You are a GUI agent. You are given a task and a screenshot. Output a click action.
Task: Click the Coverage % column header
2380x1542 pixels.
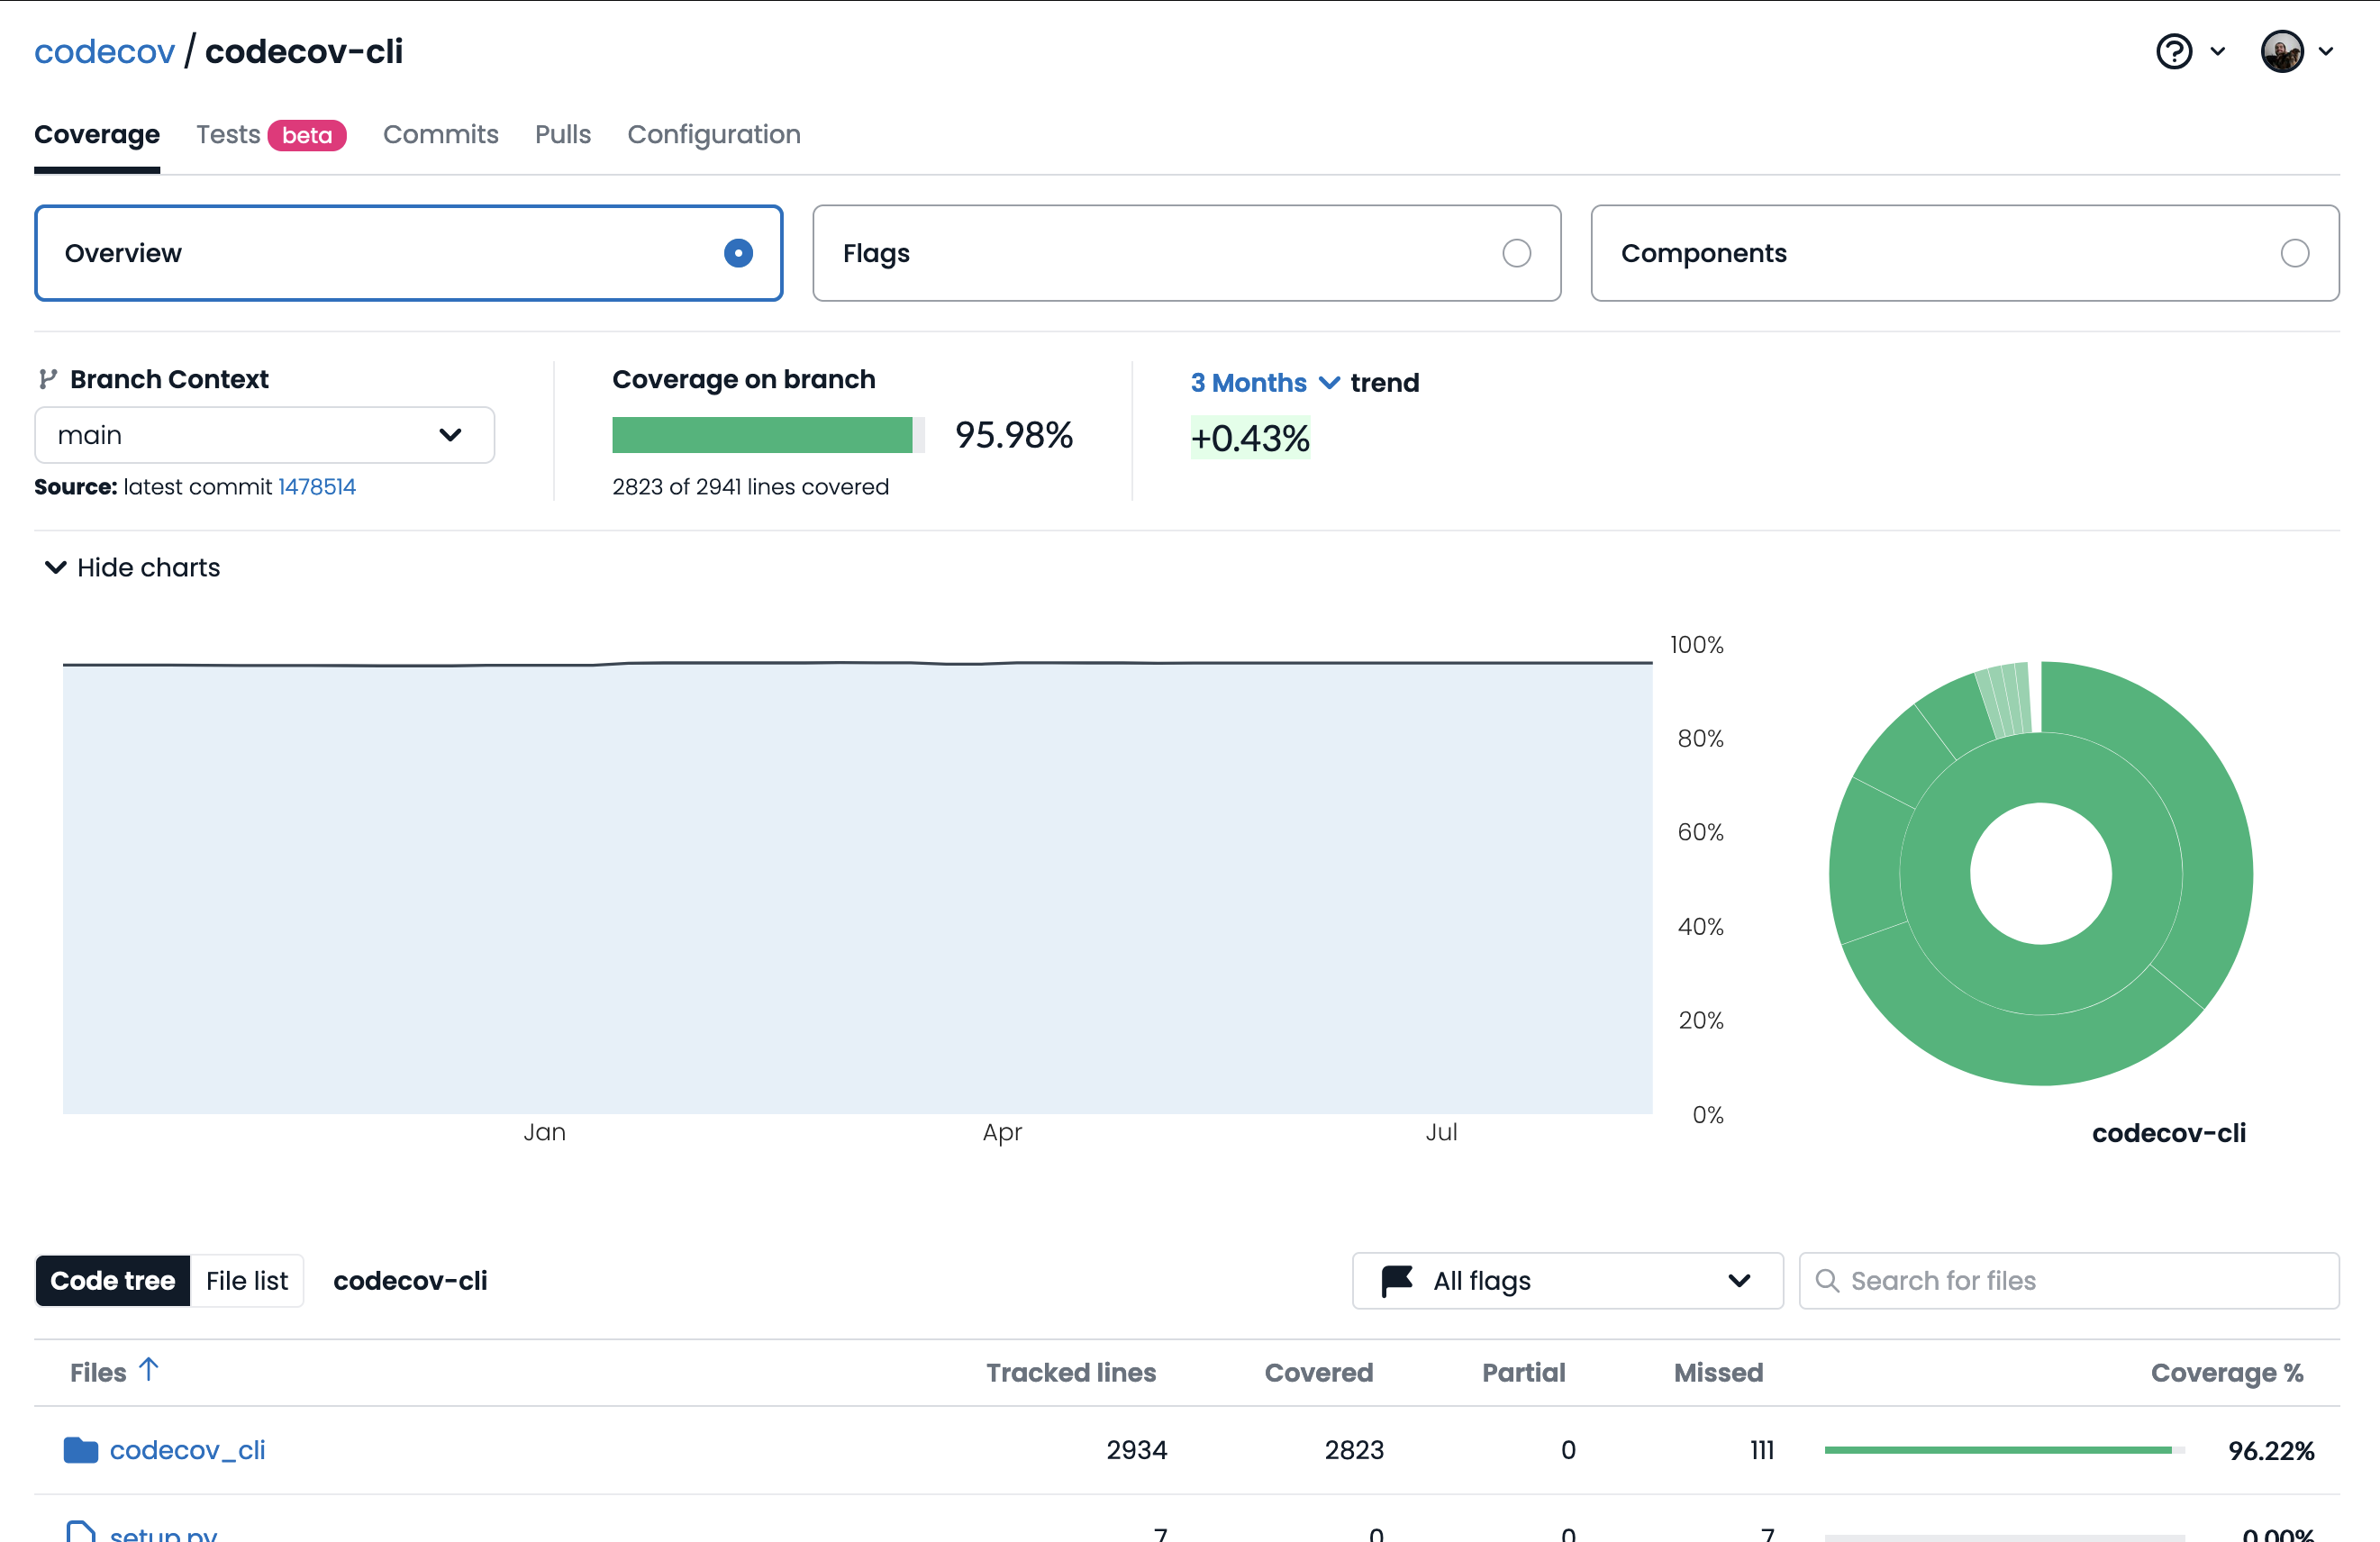pyautogui.click(x=2226, y=1372)
